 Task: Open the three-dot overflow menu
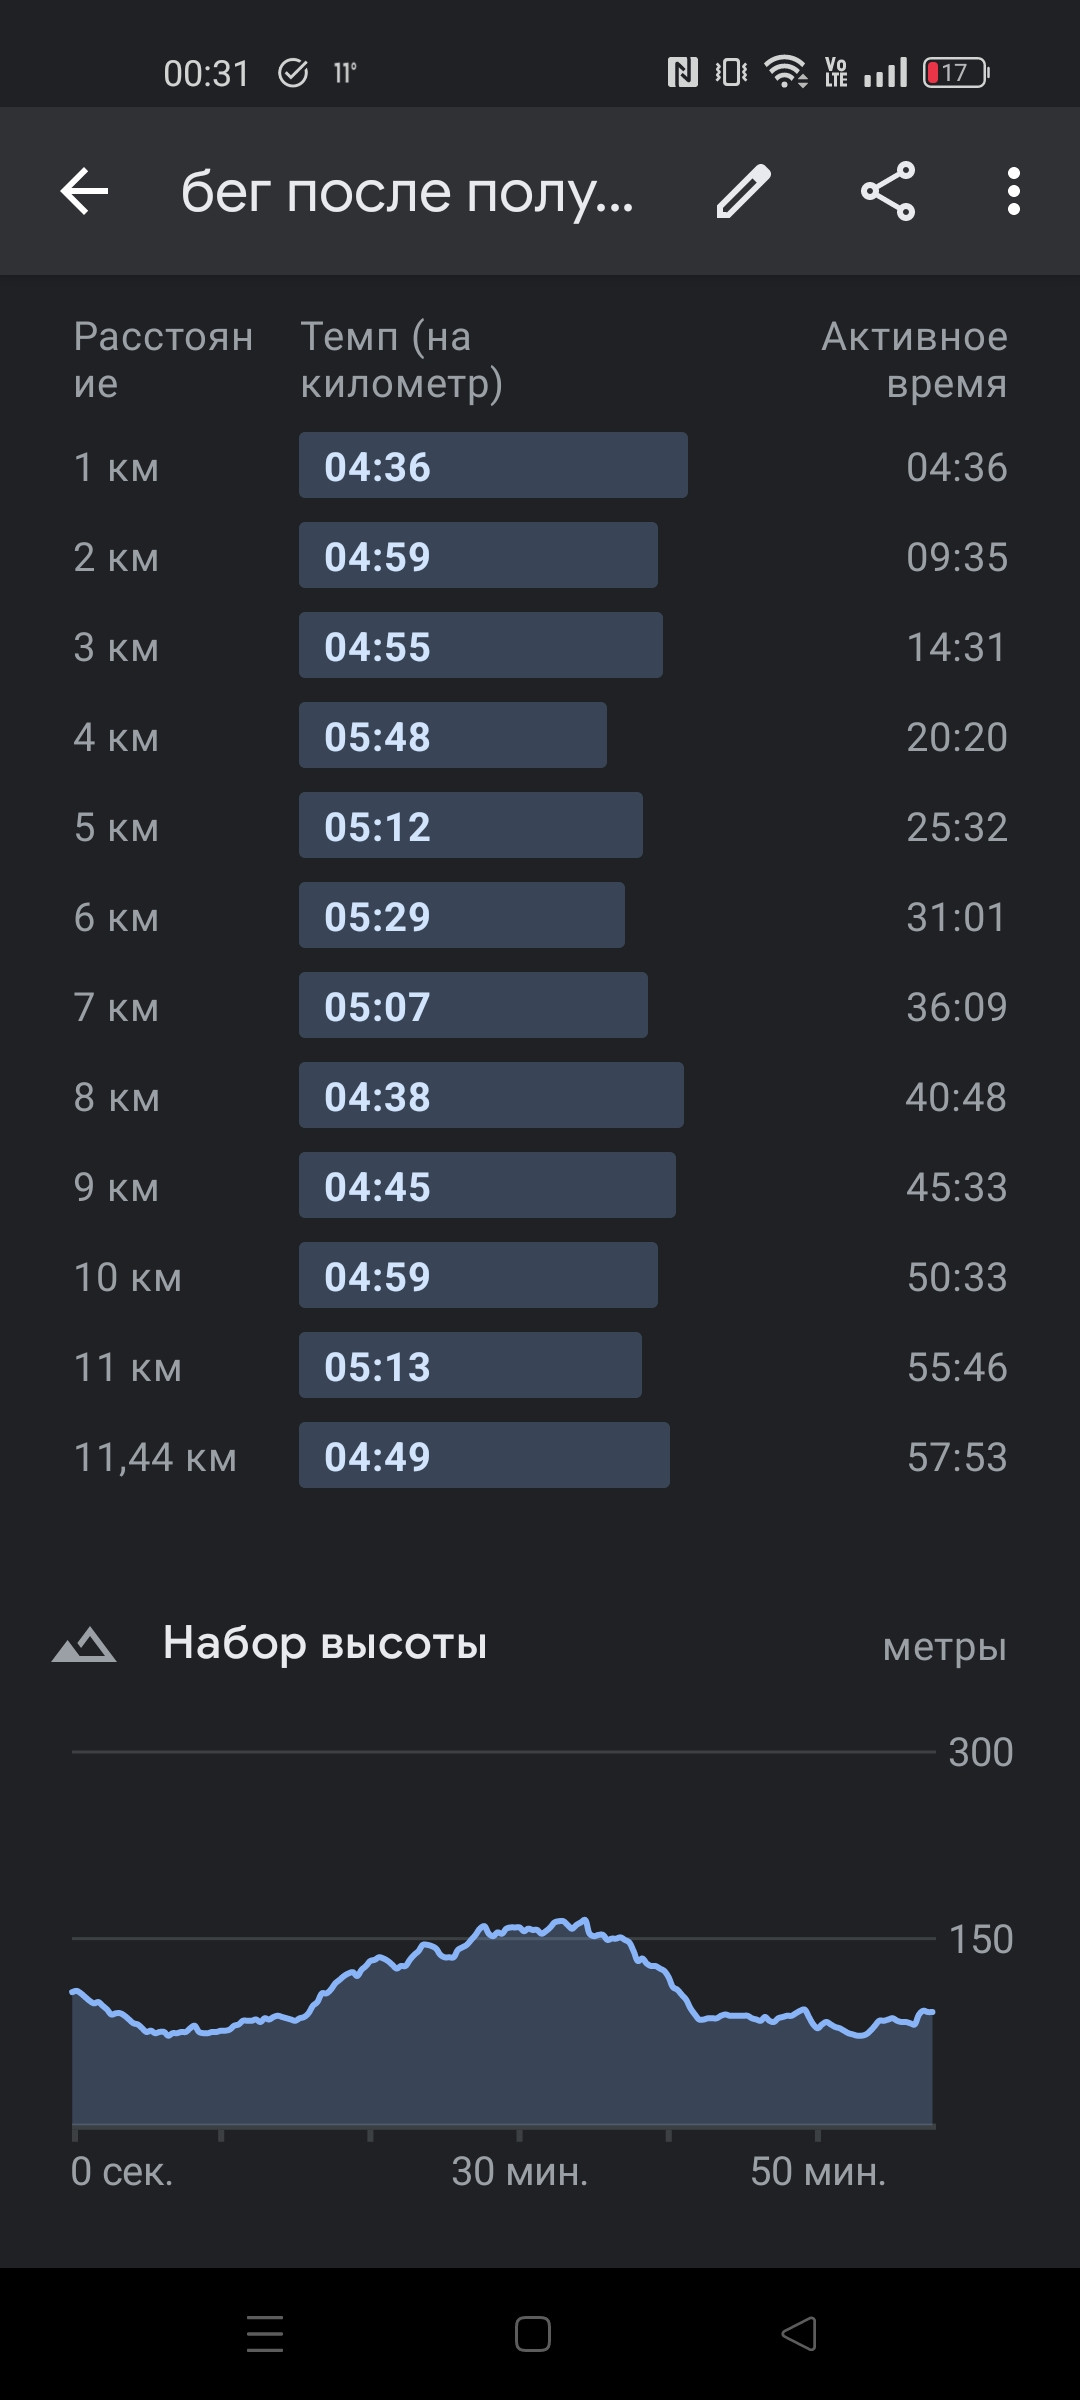click(x=1013, y=191)
